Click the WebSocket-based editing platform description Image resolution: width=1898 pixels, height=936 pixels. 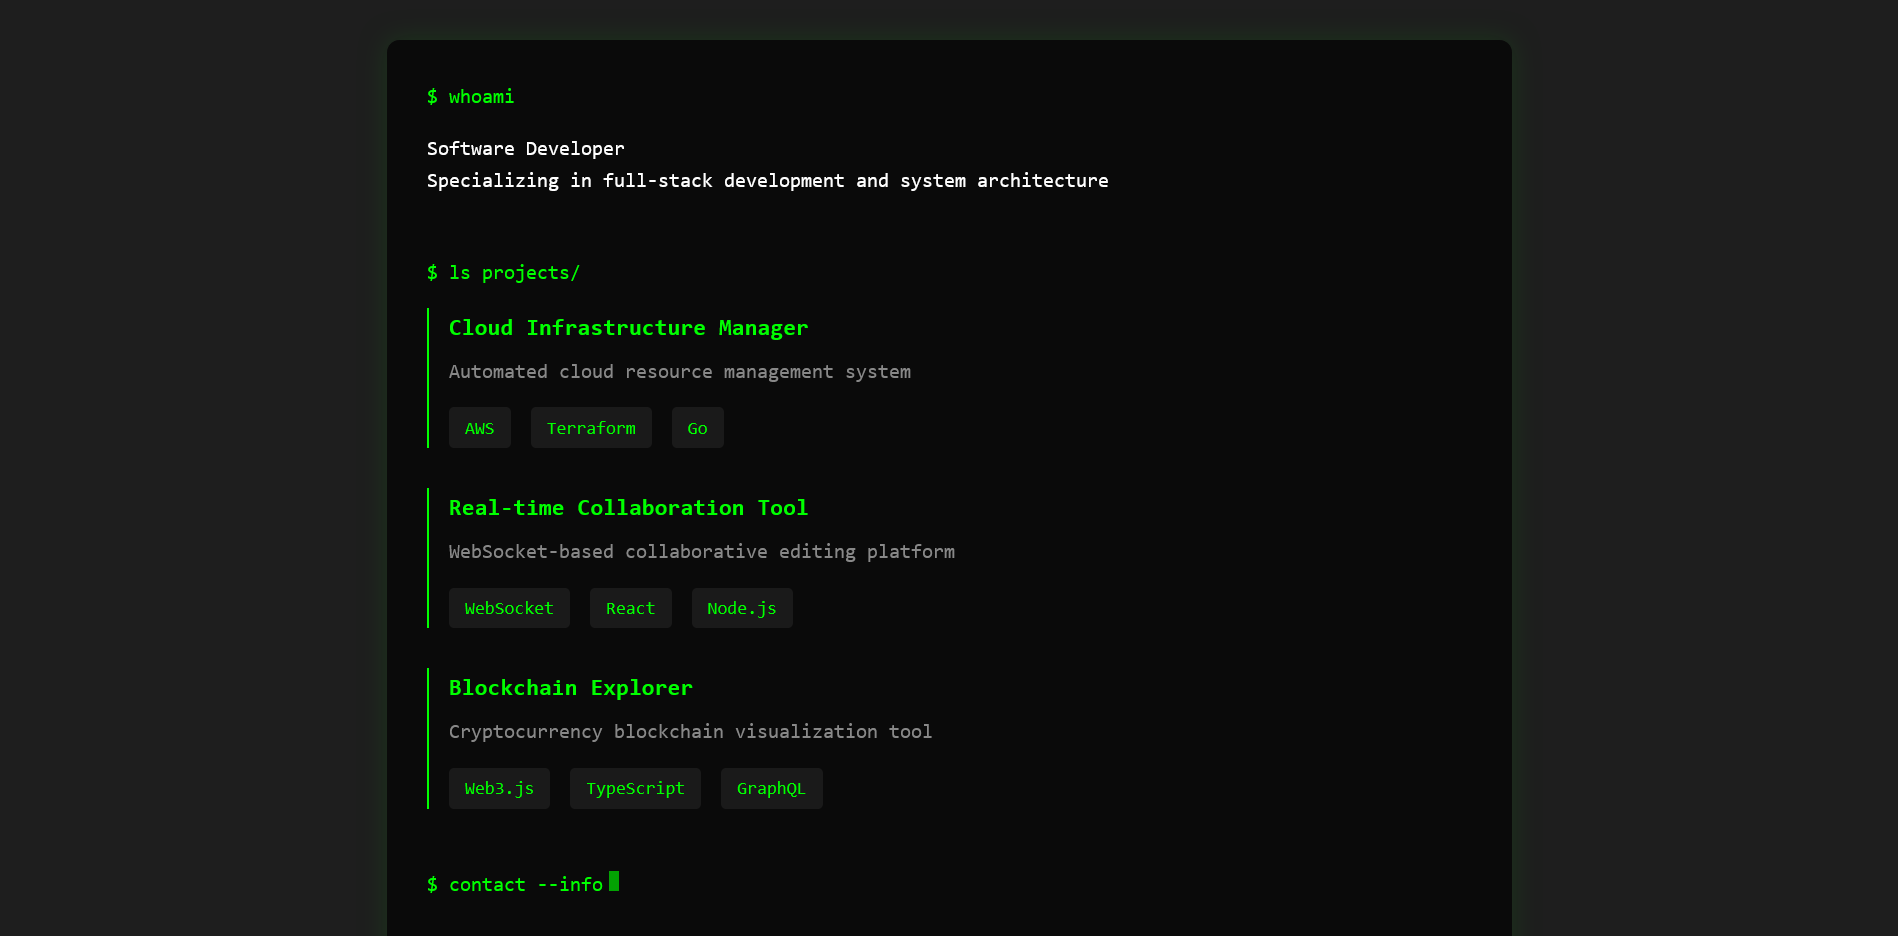(x=701, y=551)
